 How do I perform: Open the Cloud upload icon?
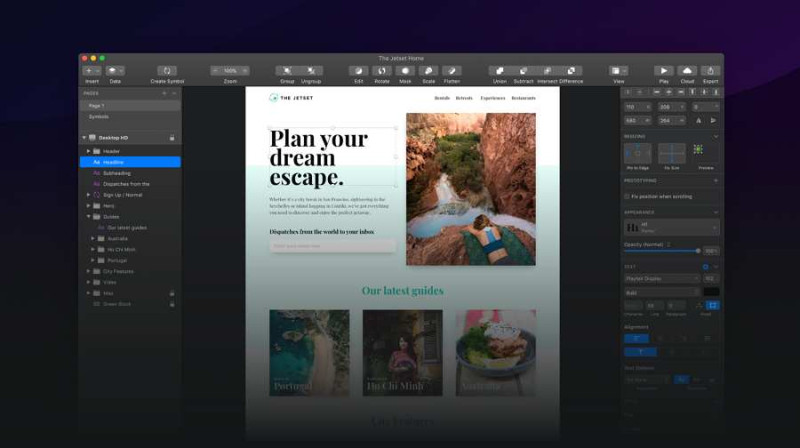pos(687,71)
